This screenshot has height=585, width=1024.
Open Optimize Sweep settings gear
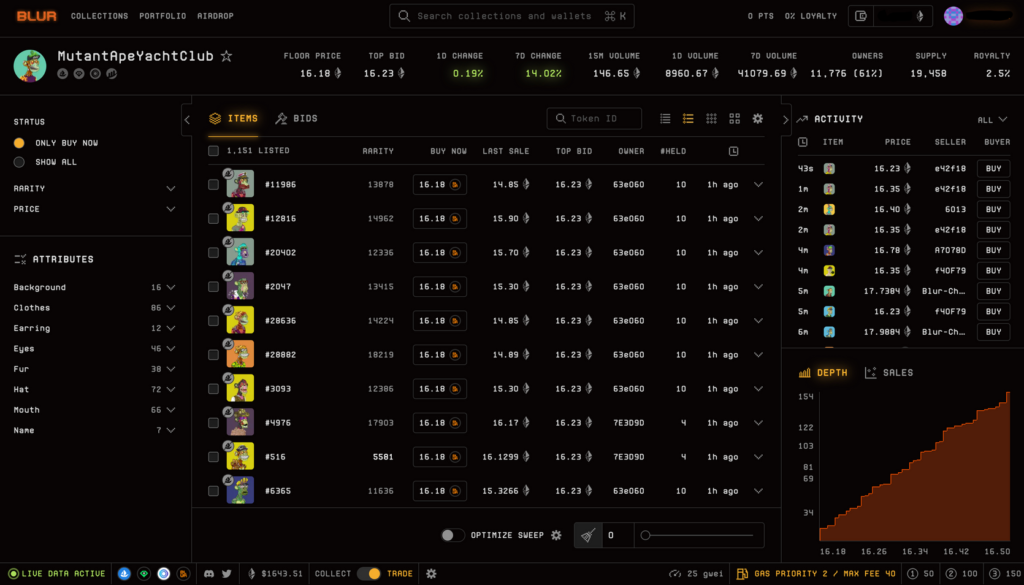pos(556,535)
